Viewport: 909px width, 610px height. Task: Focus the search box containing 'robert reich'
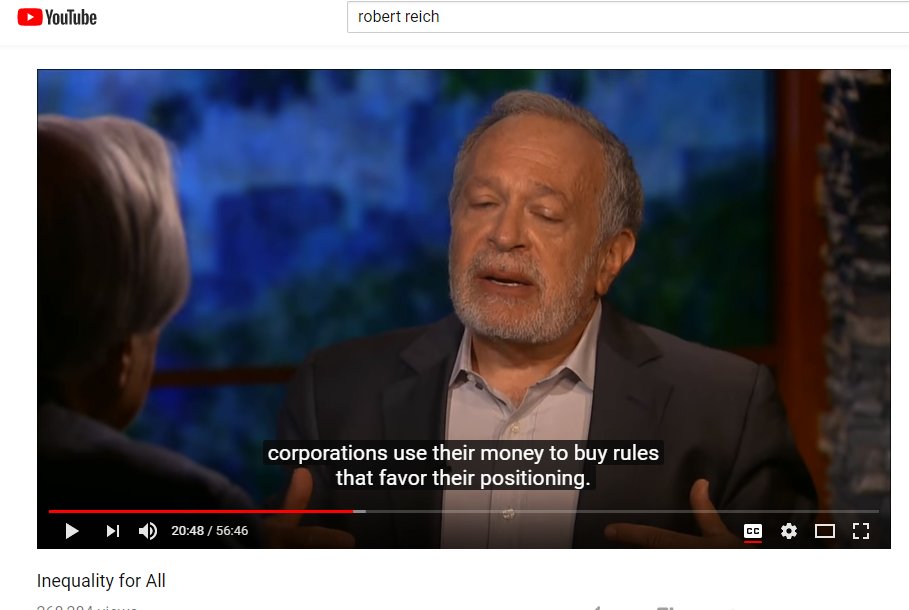[628, 17]
